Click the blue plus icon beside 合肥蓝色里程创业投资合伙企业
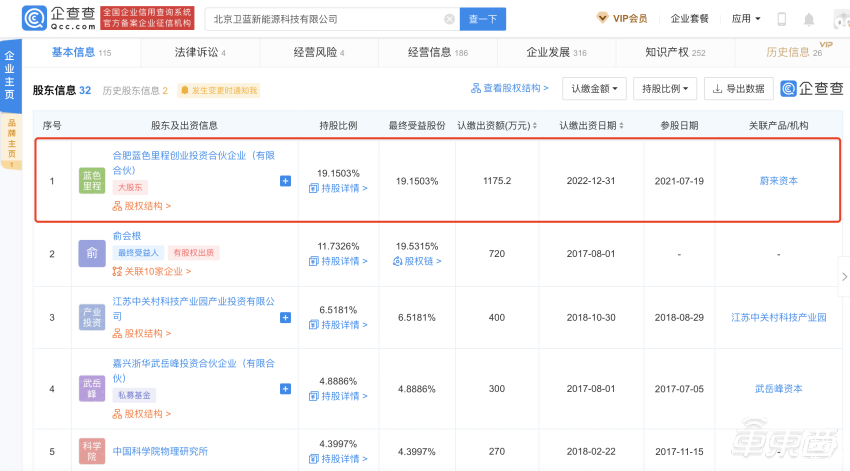Image resolution: width=850 pixels, height=471 pixels. (x=285, y=181)
